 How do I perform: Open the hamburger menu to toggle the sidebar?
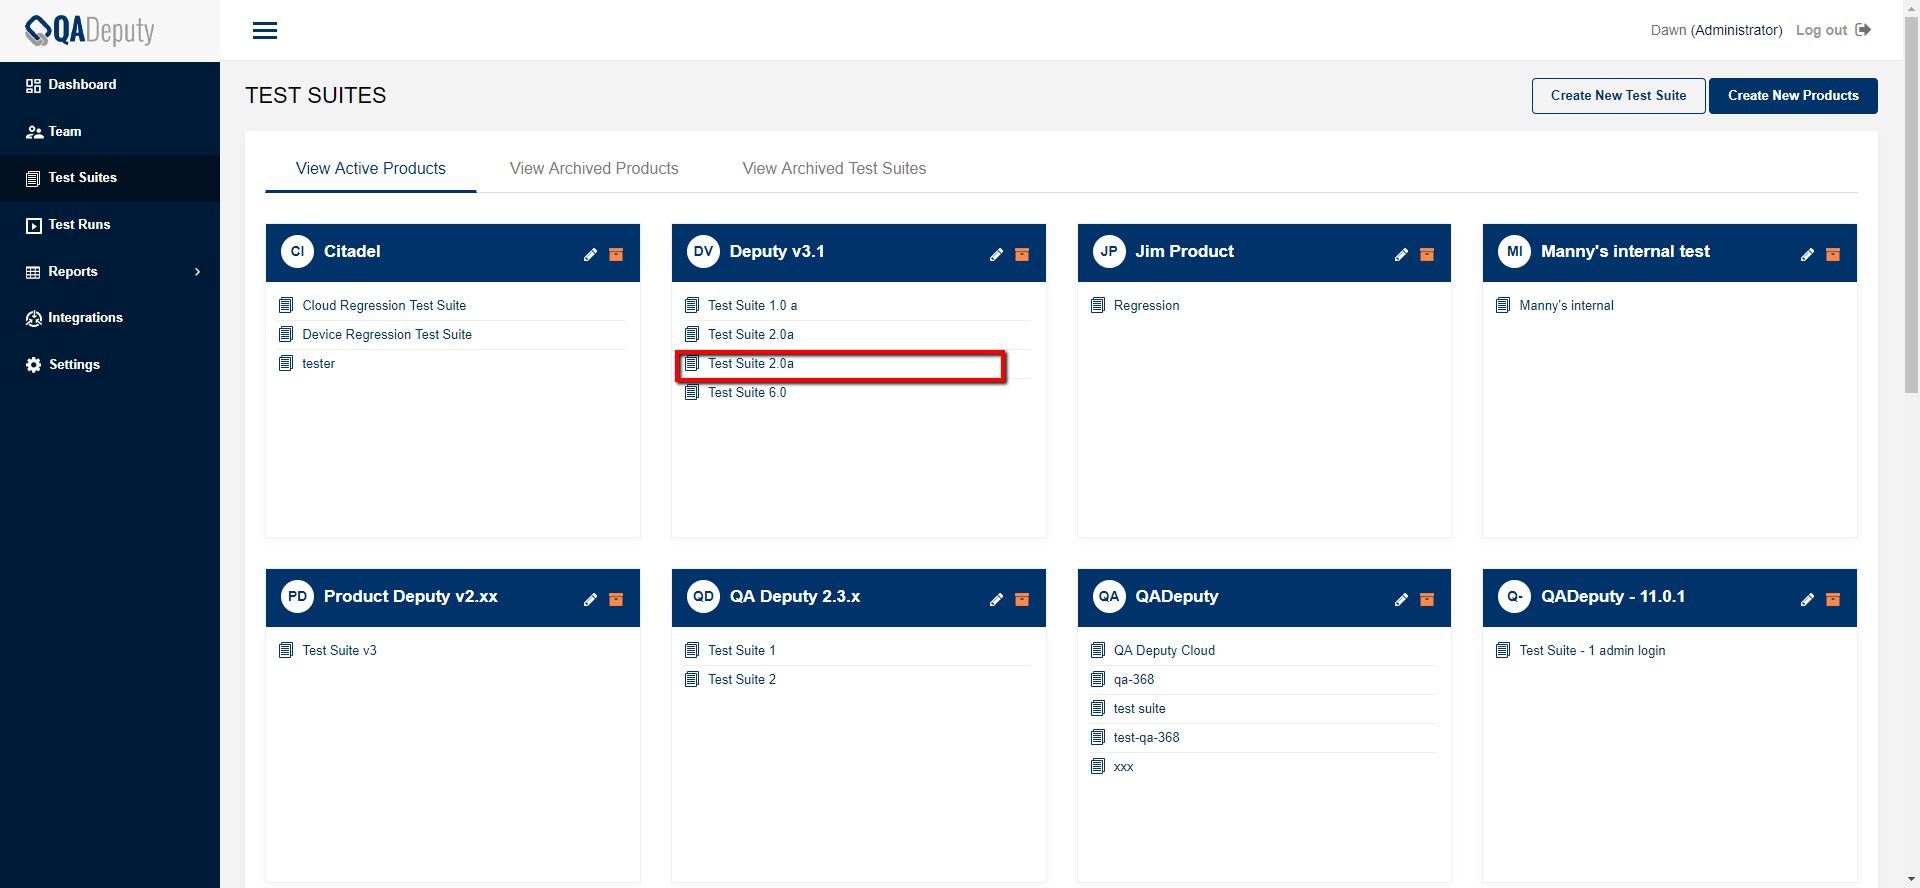(265, 31)
